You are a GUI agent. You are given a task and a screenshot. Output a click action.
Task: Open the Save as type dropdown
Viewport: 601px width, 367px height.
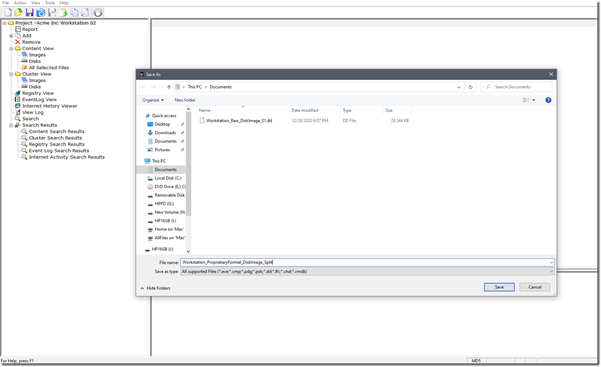click(367, 272)
